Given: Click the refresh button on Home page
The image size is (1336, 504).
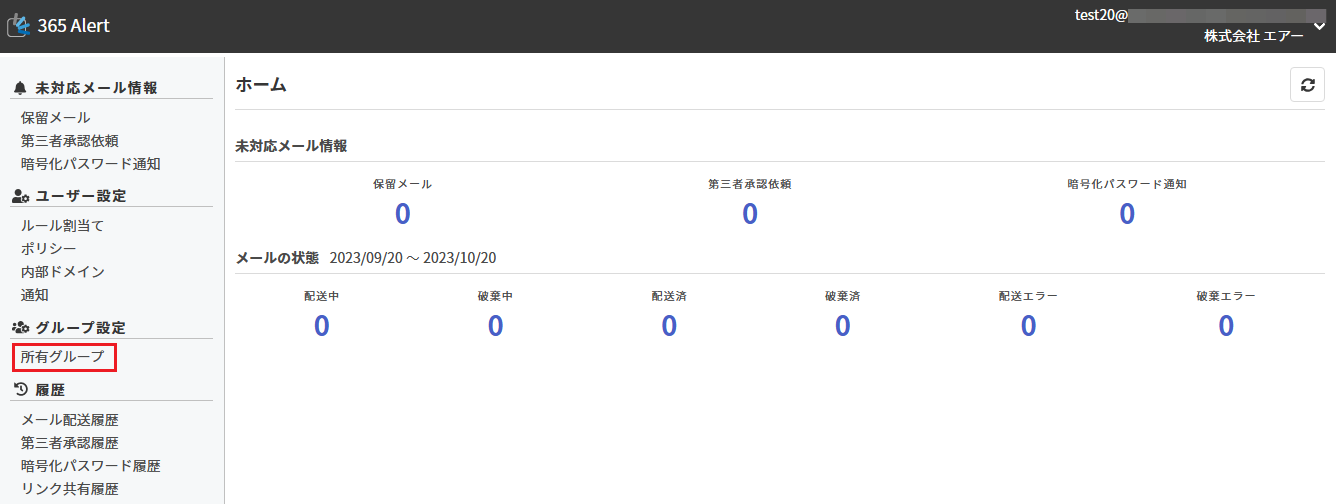Looking at the screenshot, I should (x=1307, y=85).
